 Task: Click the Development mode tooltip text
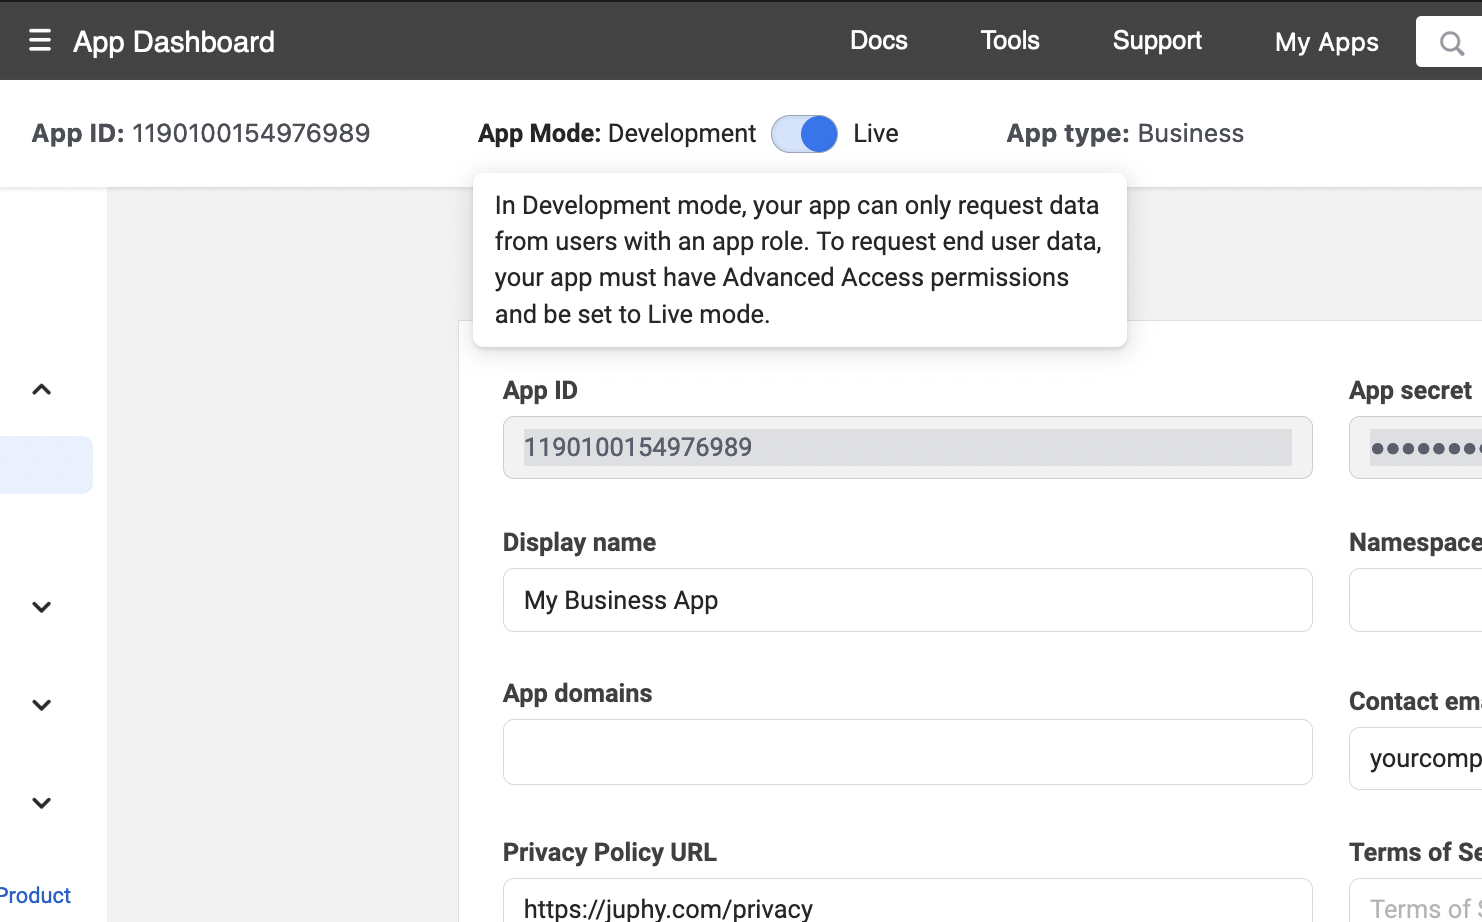pos(799,259)
